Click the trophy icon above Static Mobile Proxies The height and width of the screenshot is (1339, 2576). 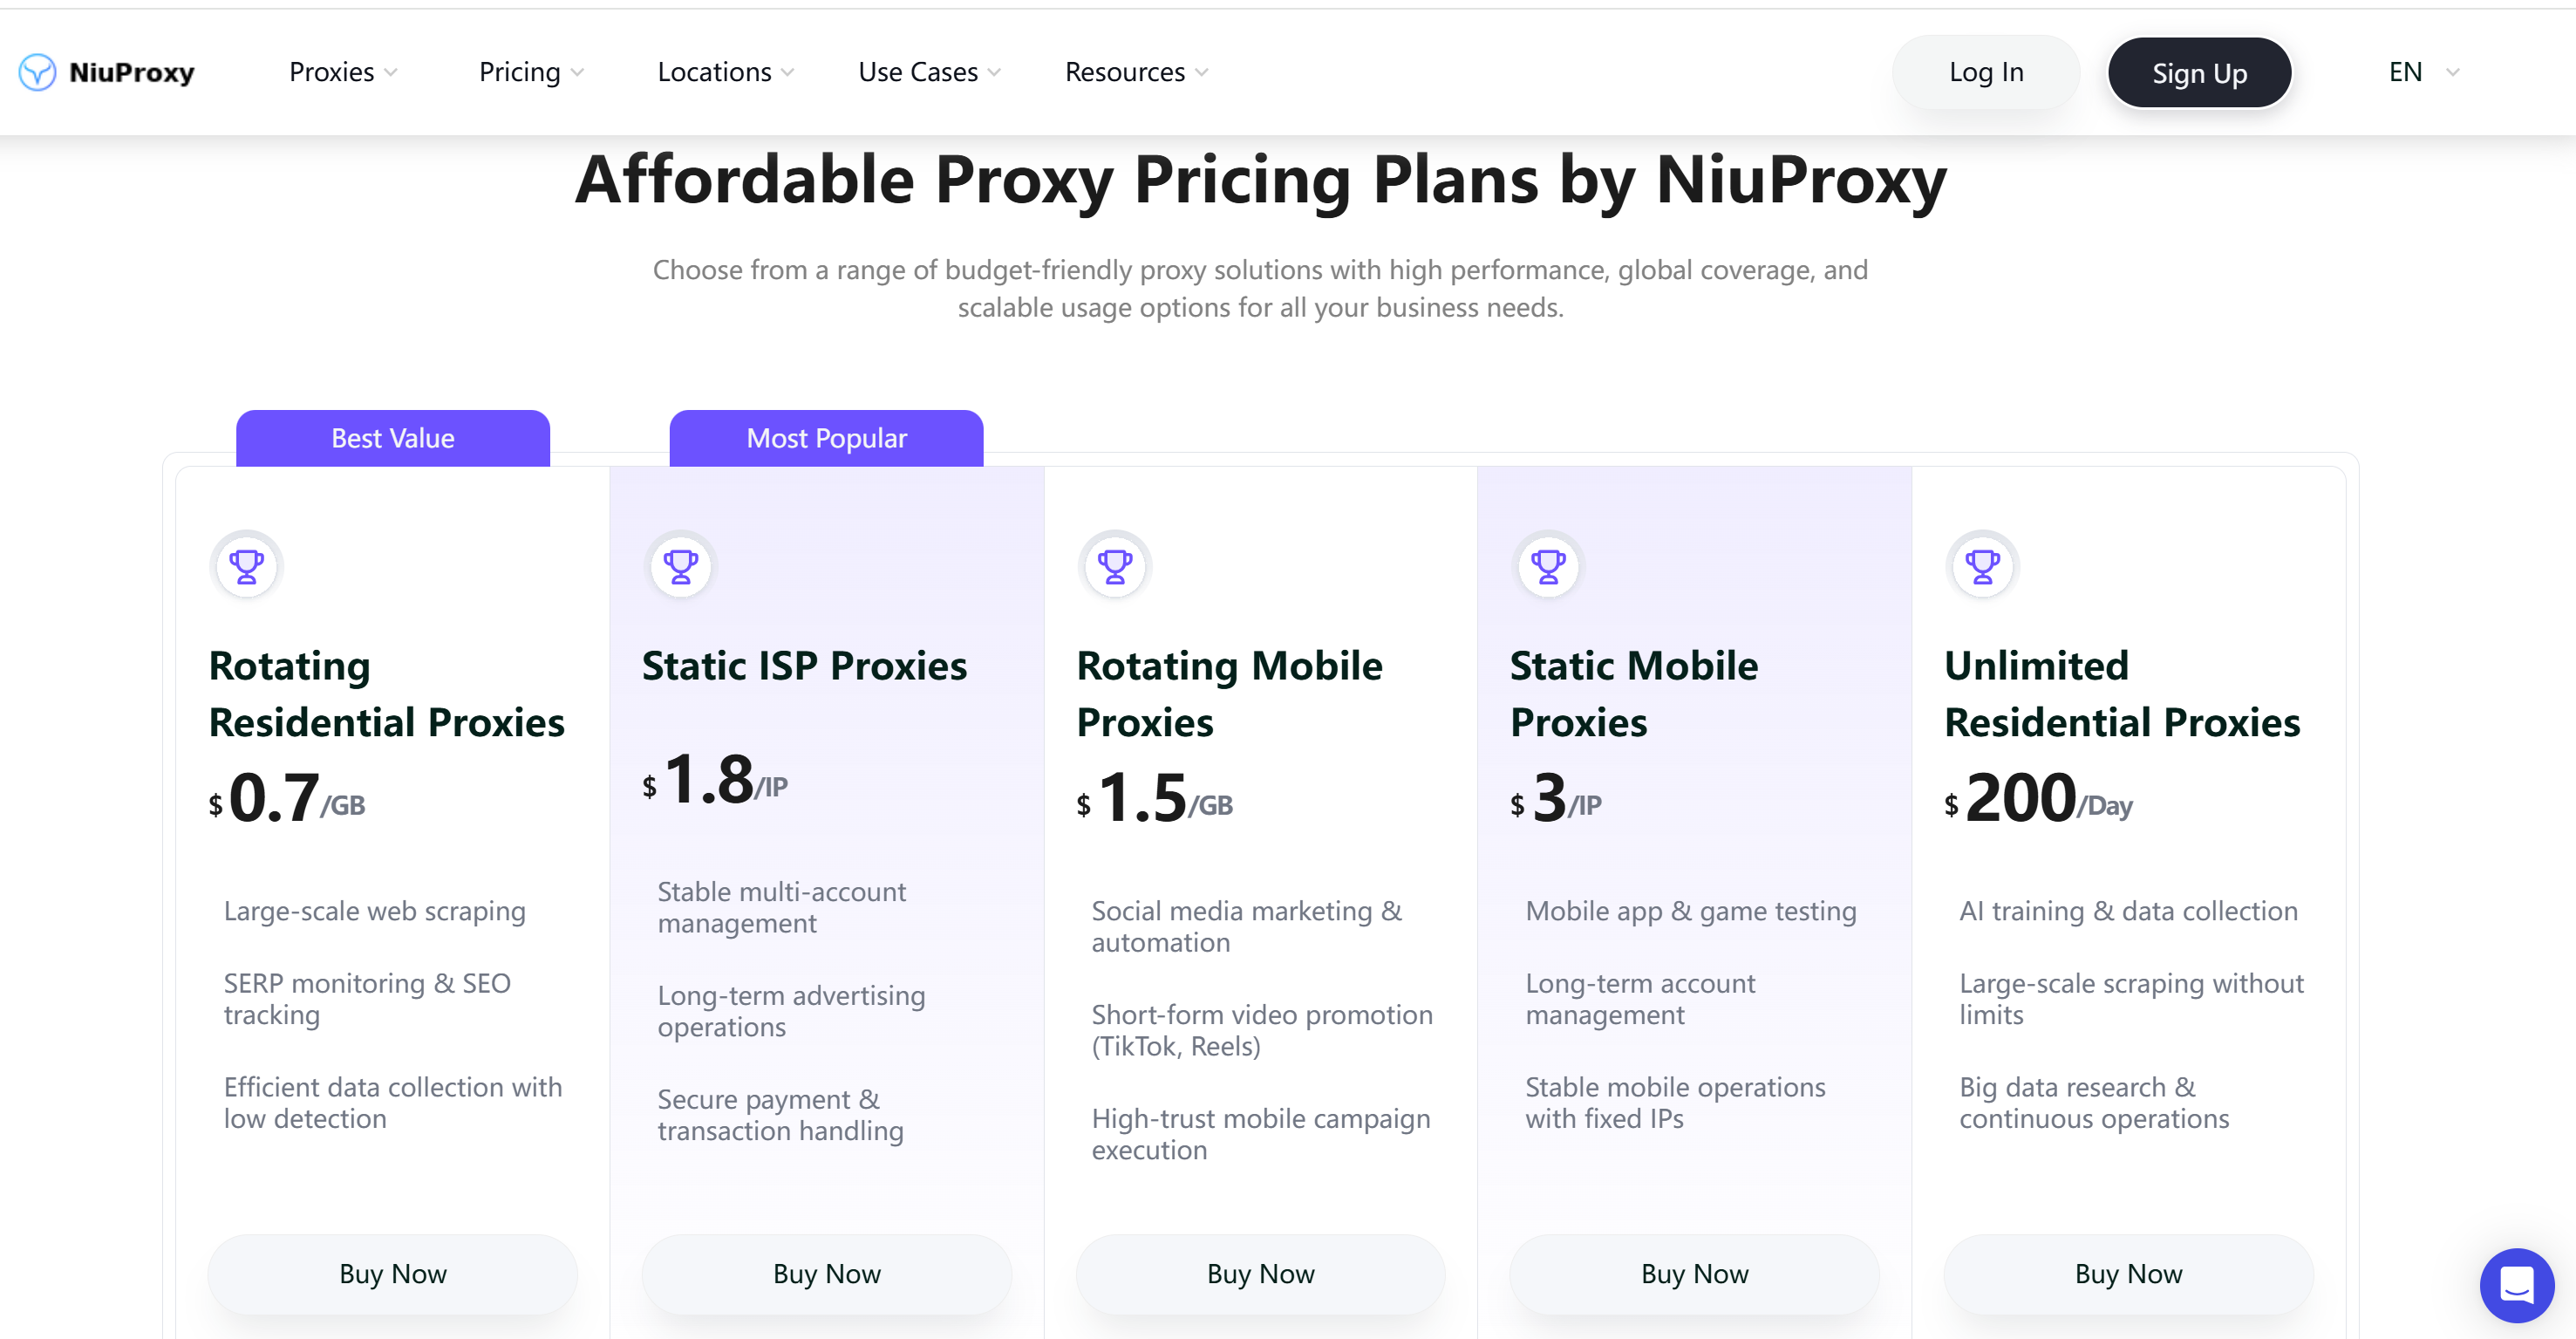pyautogui.click(x=1549, y=566)
